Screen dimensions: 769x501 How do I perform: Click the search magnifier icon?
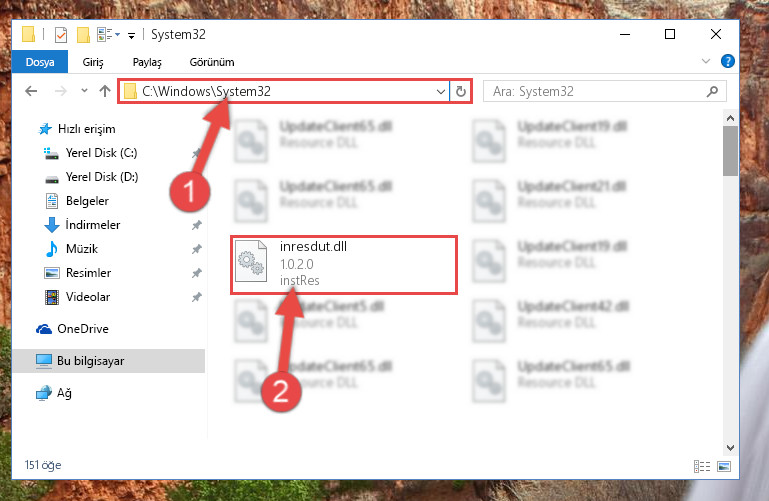pyautogui.click(x=712, y=91)
